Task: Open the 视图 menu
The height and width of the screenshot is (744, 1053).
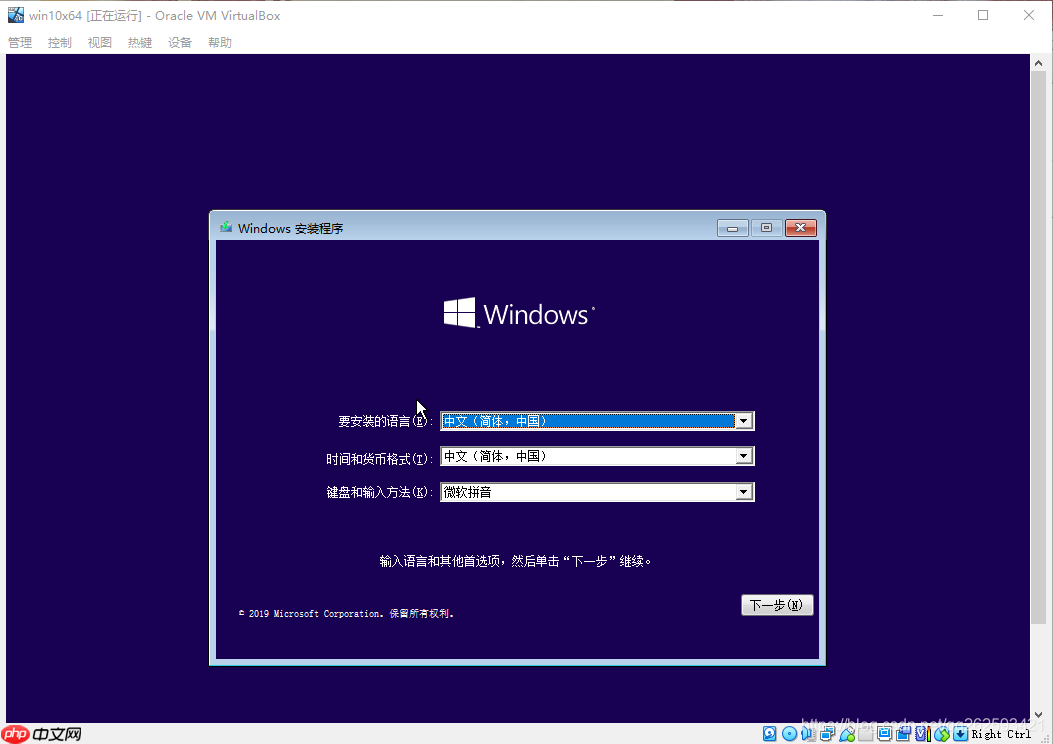Action: pyautogui.click(x=99, y=42)
